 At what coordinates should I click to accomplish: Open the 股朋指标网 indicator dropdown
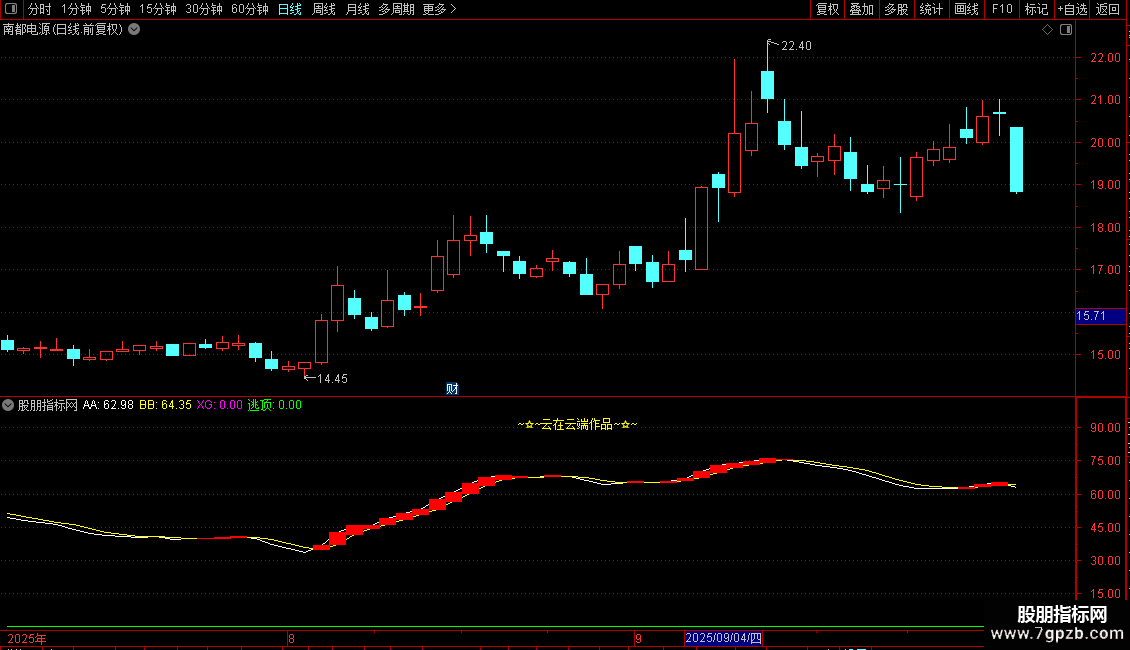[x=8, y=405]
